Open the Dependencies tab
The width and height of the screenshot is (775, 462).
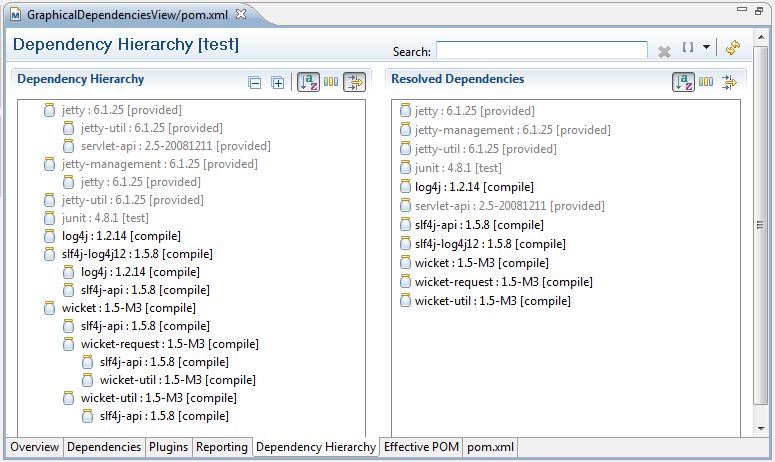[x=104, y=448]
